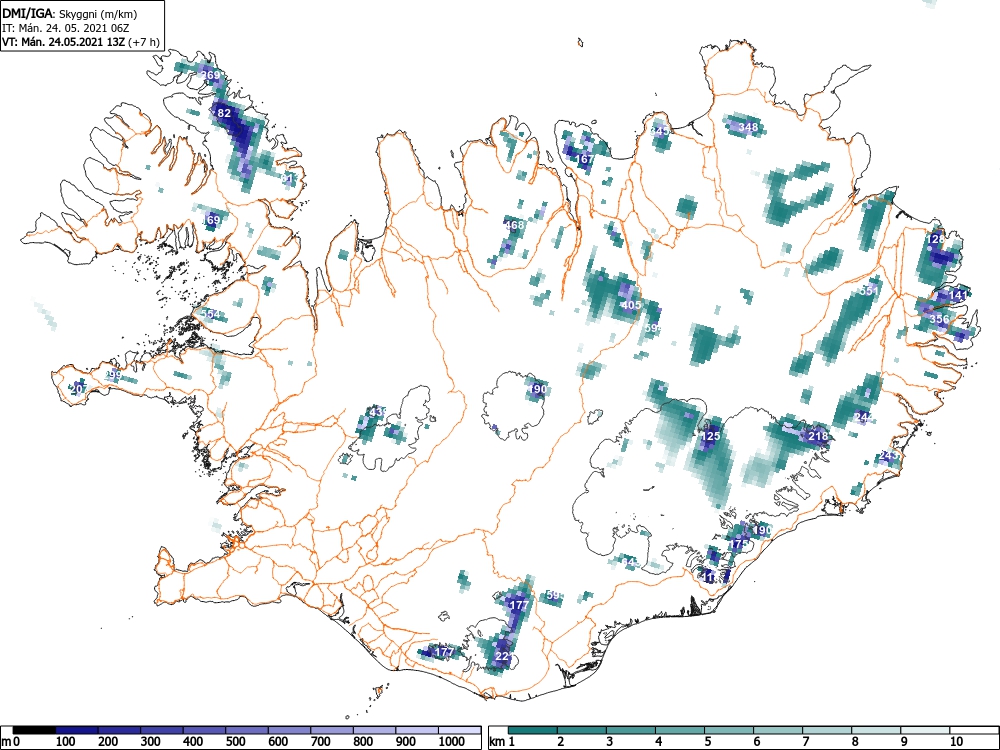Click the 'IT: Mán. 24. 05. 2021 06Z' line
The image size is (1000, 750).
click(x=66, y=28)
